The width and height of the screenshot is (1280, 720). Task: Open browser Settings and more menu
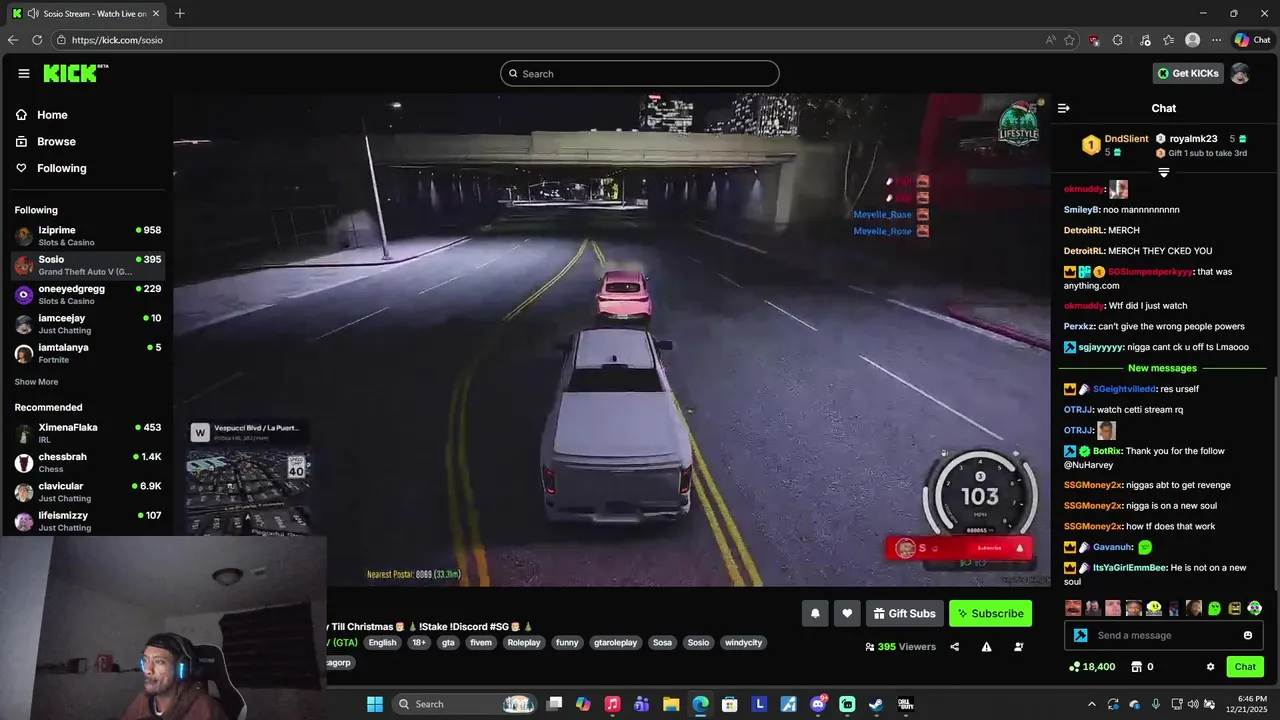(1216, 40)
